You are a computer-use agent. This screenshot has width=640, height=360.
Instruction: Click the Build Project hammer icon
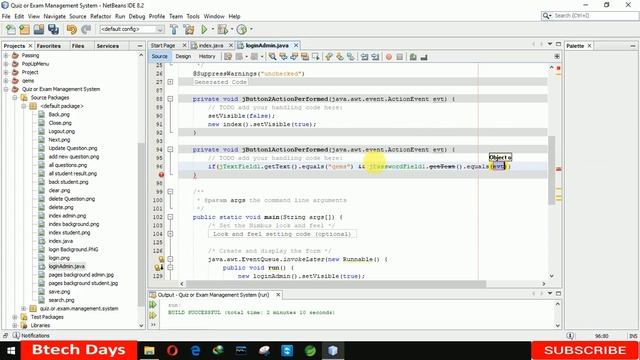pyautogui.click(x=174, y=29)
